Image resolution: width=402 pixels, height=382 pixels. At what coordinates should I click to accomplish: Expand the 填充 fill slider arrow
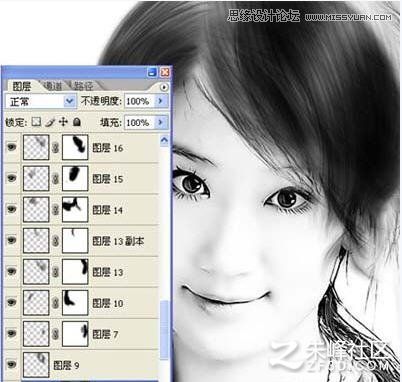(x=160, y=122)
